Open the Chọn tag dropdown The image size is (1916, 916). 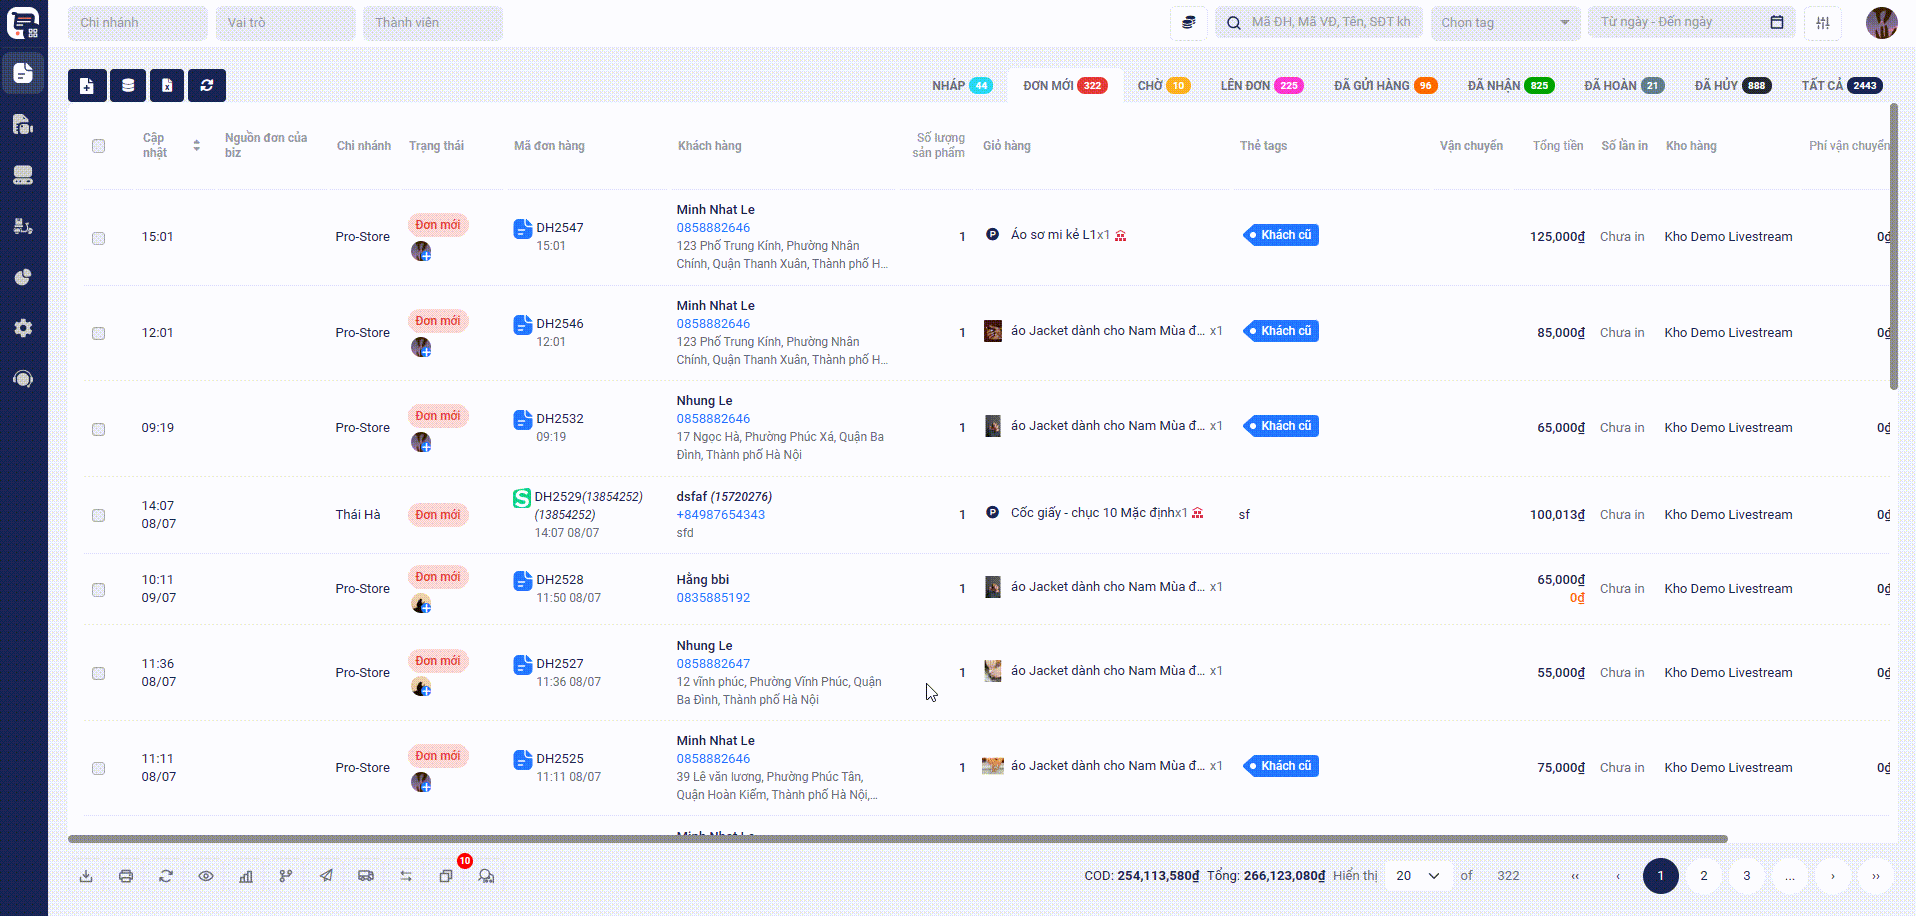tap(1504, 23)
